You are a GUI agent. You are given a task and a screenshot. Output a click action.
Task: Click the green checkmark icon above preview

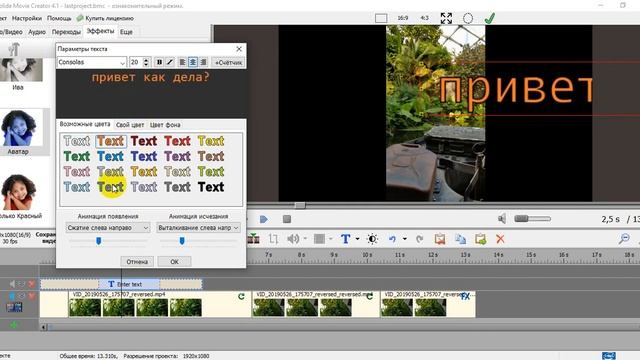490,18
